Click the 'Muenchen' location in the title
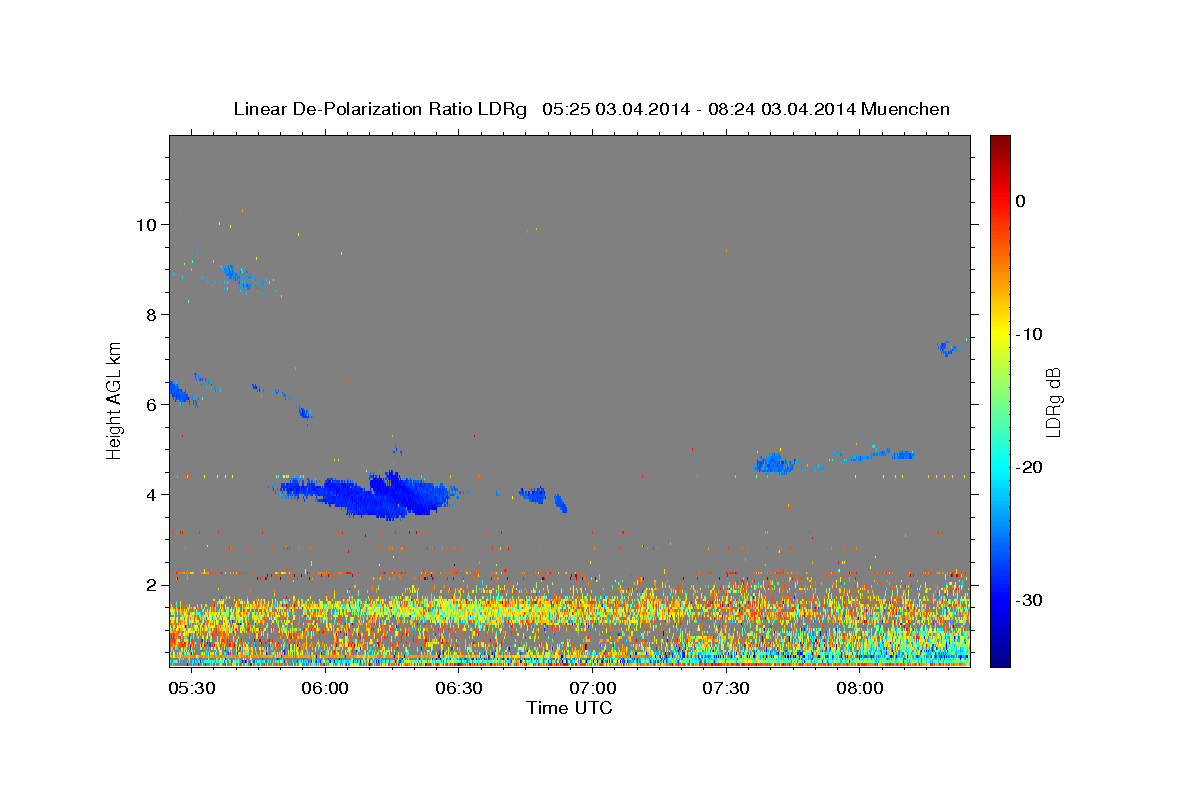The width and height of the screenshot is (1200, 800). pyautogui.click(x=905, y=109)
